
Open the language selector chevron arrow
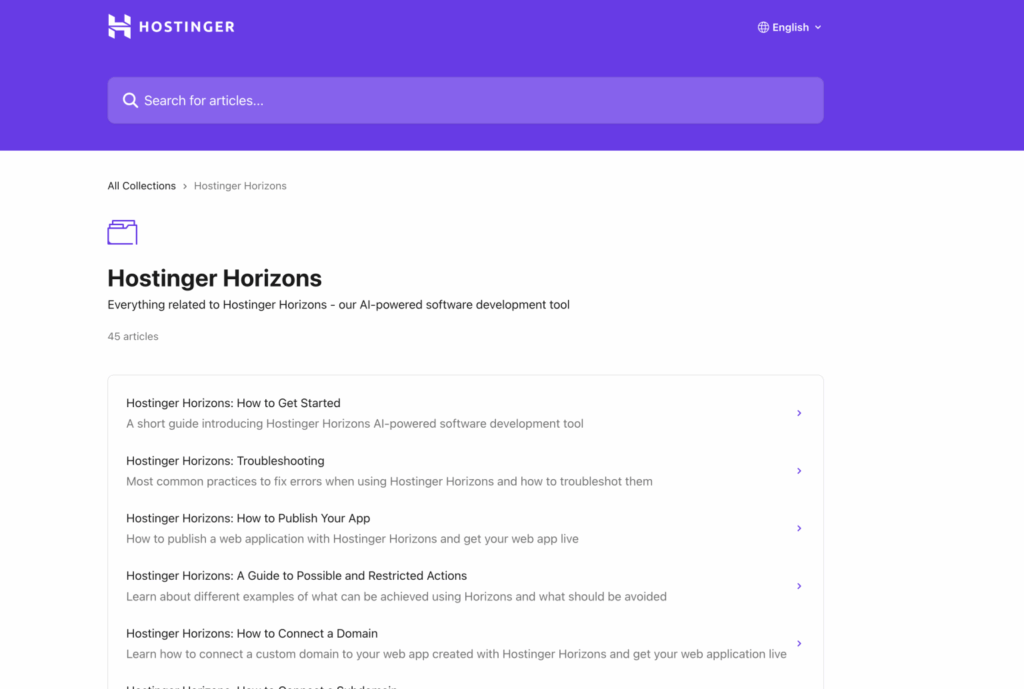(817, 27)
